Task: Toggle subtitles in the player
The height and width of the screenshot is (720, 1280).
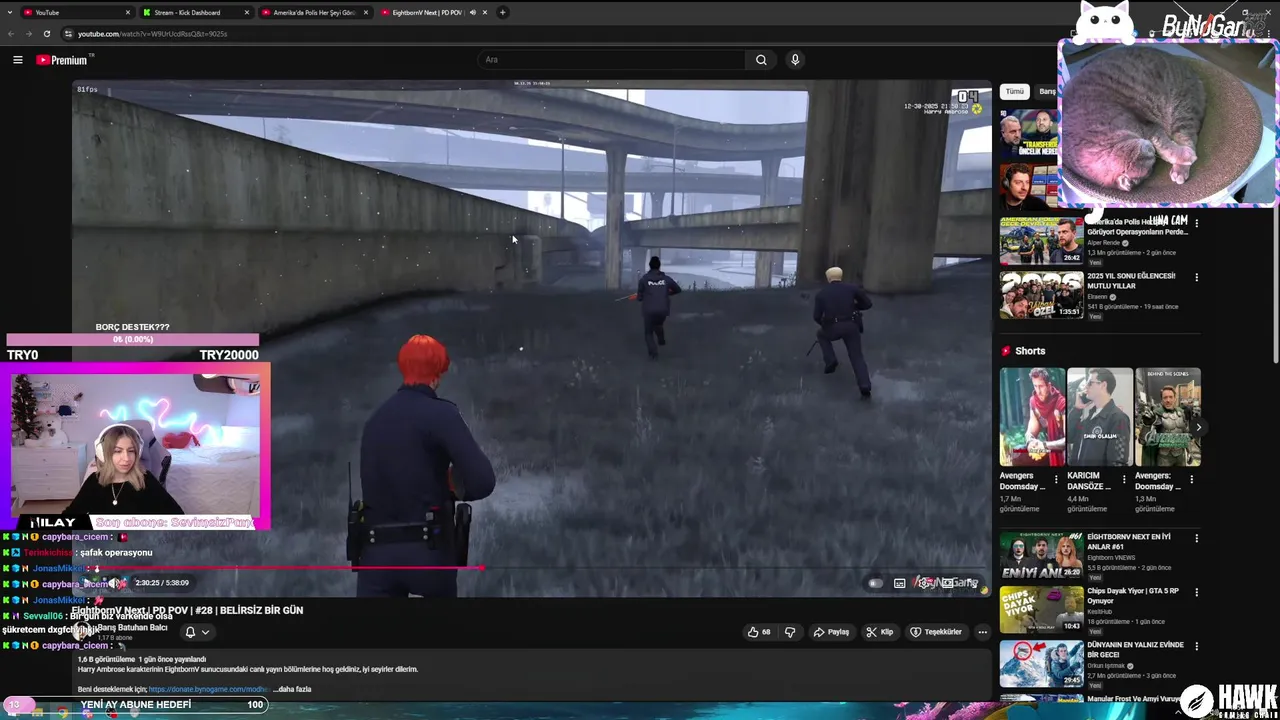Action: [900, 583]
